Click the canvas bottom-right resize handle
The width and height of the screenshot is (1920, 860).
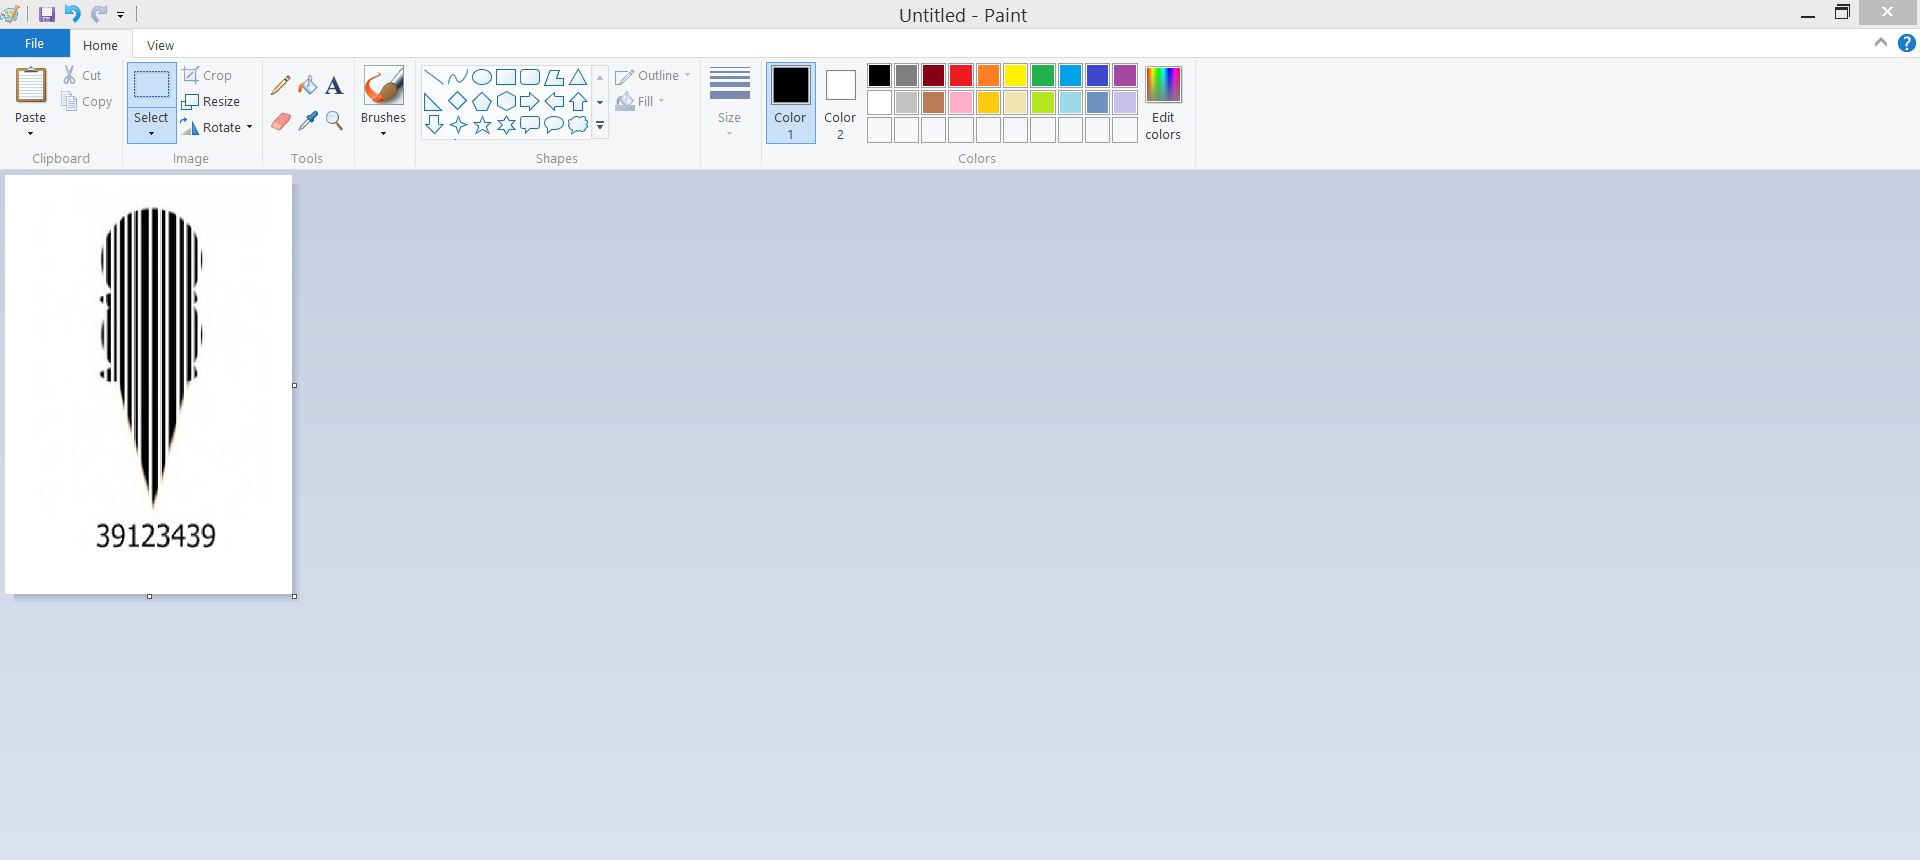(294, 596)
